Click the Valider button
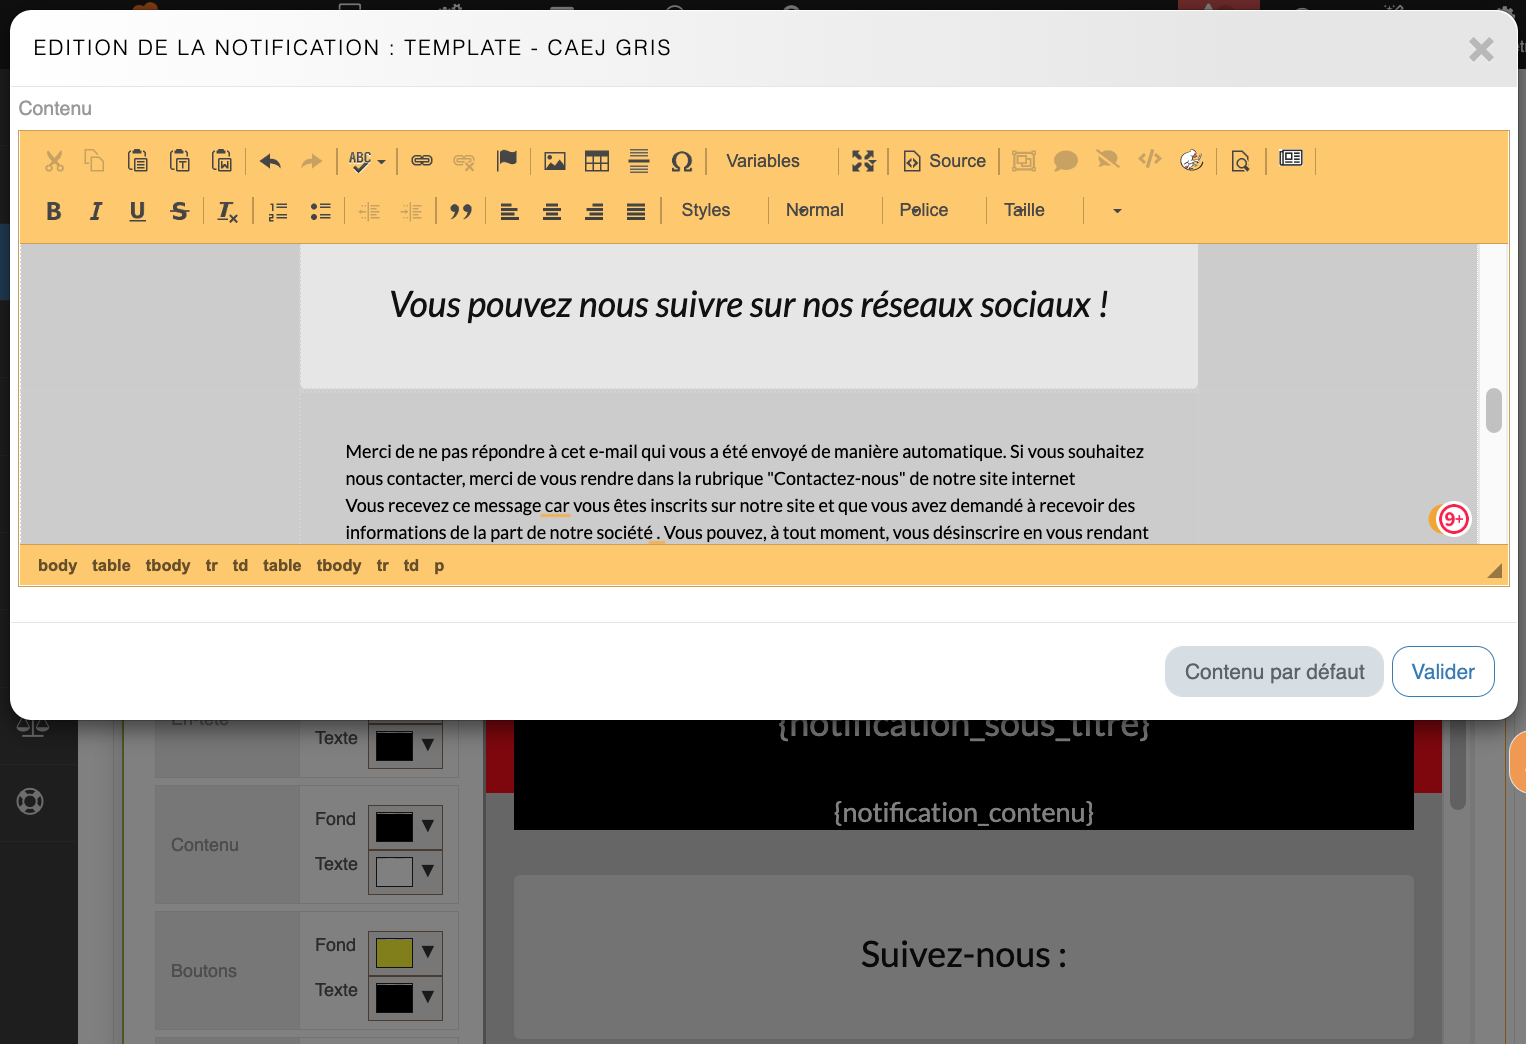The width and height of the screenshot is (1526, 1044). (x=1442, y=672)
